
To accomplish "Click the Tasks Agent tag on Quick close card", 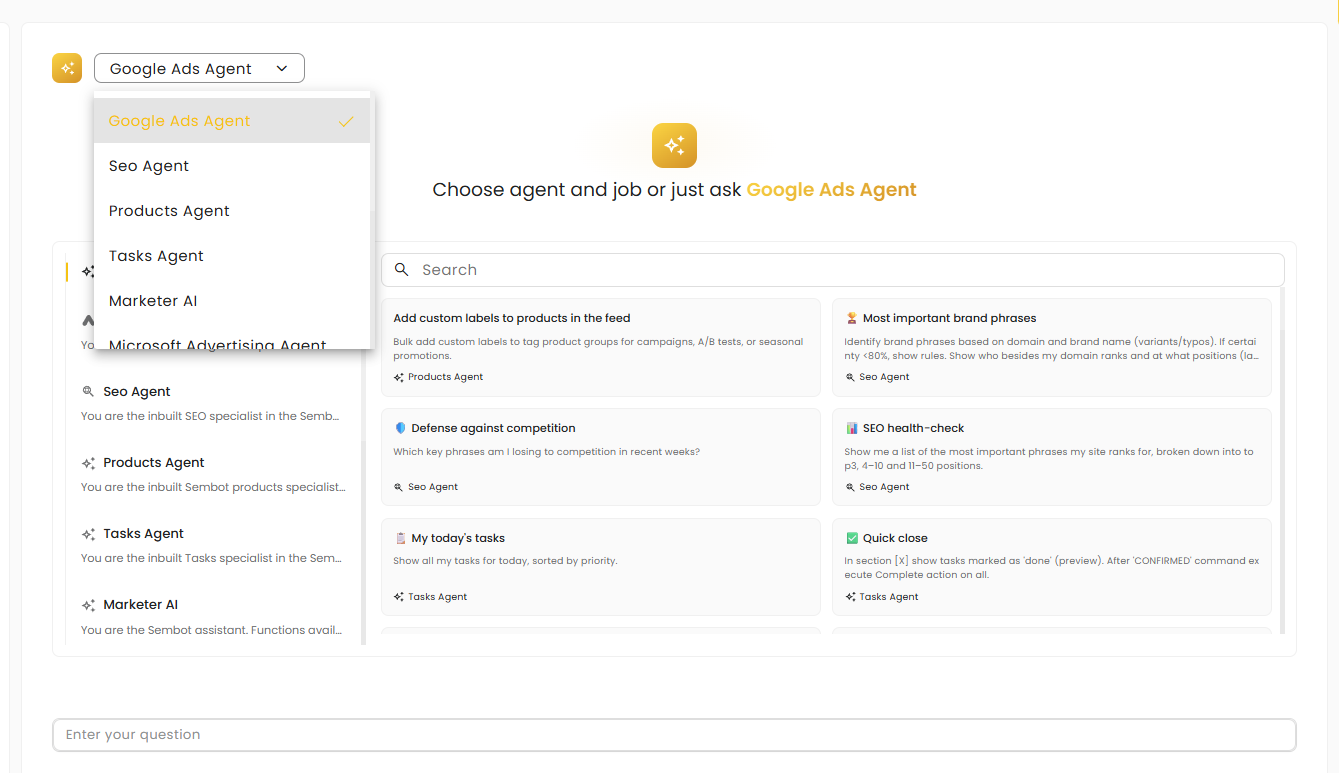I will click(882, 597).
